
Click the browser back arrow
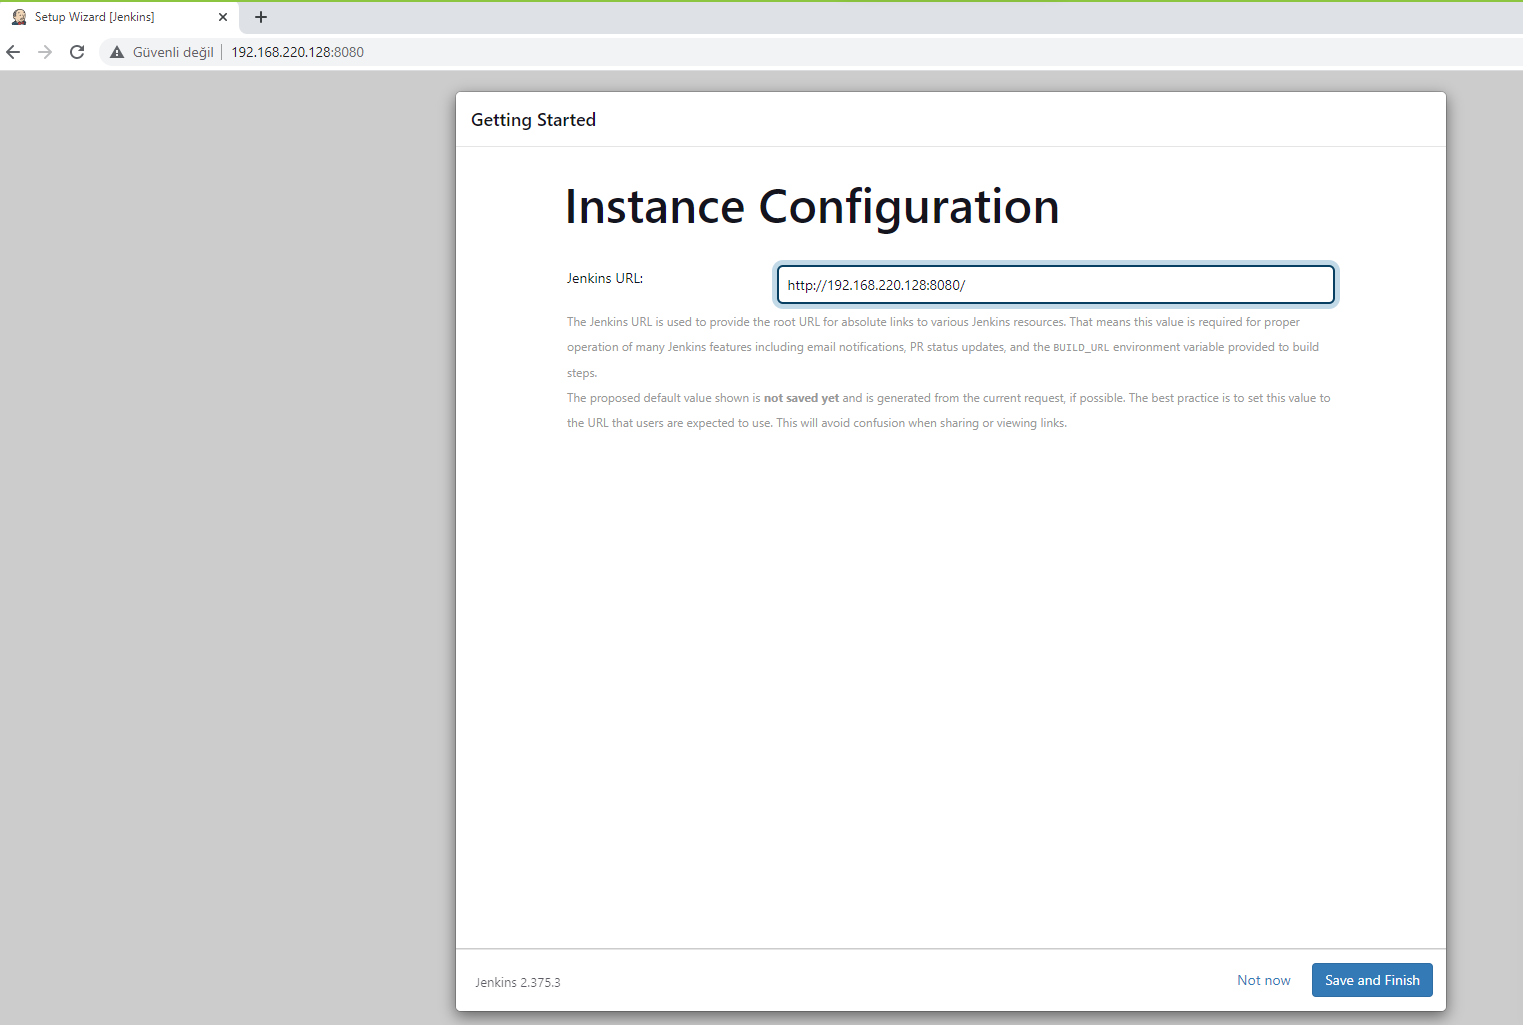click(x=13, y=52)
